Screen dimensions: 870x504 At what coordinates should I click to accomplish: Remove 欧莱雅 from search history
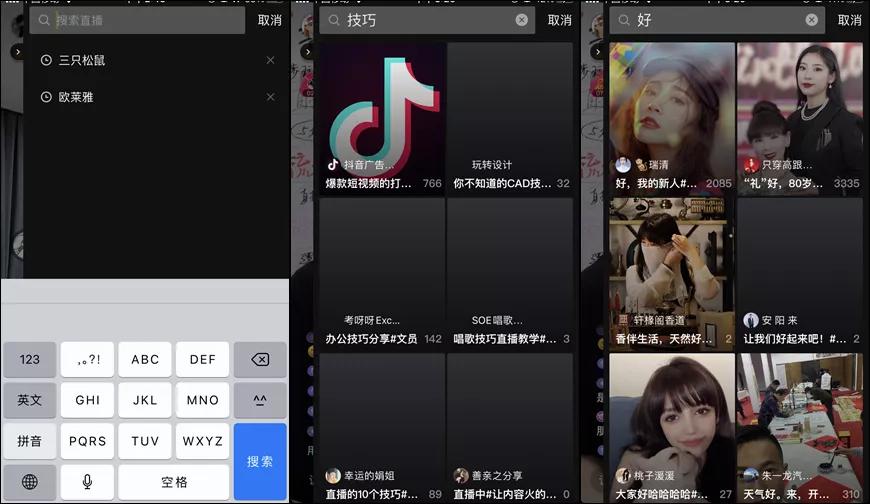[x=270, y=97]
